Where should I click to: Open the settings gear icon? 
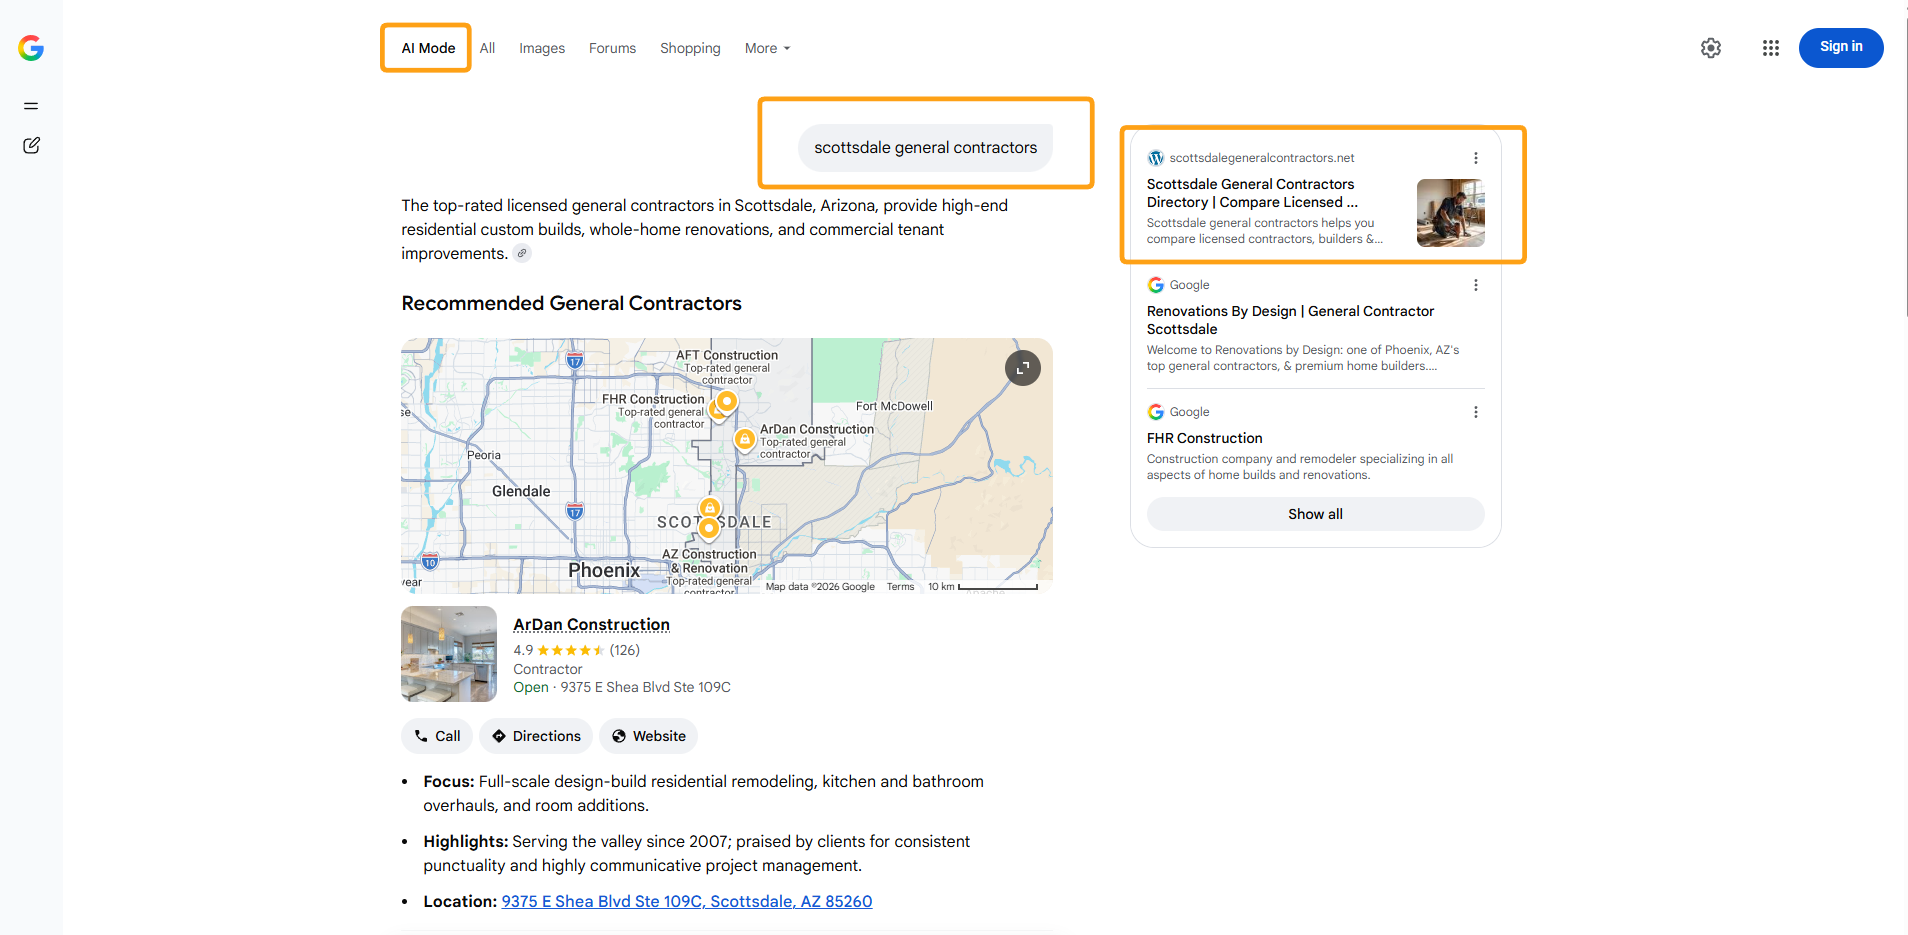point(1711,48)
